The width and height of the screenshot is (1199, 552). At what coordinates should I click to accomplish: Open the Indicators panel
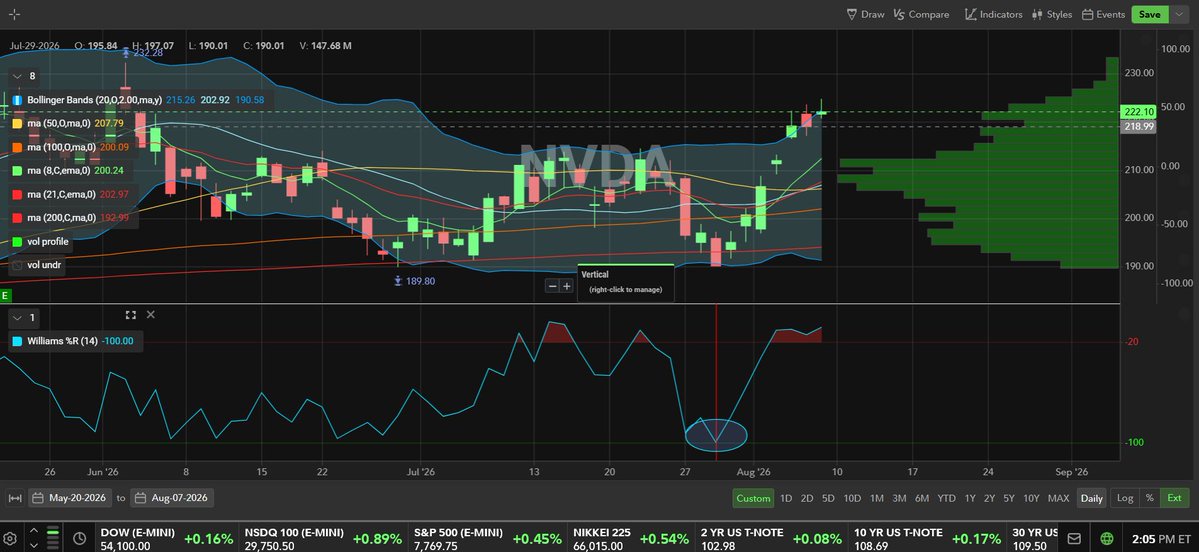click(x=993, y=14)
